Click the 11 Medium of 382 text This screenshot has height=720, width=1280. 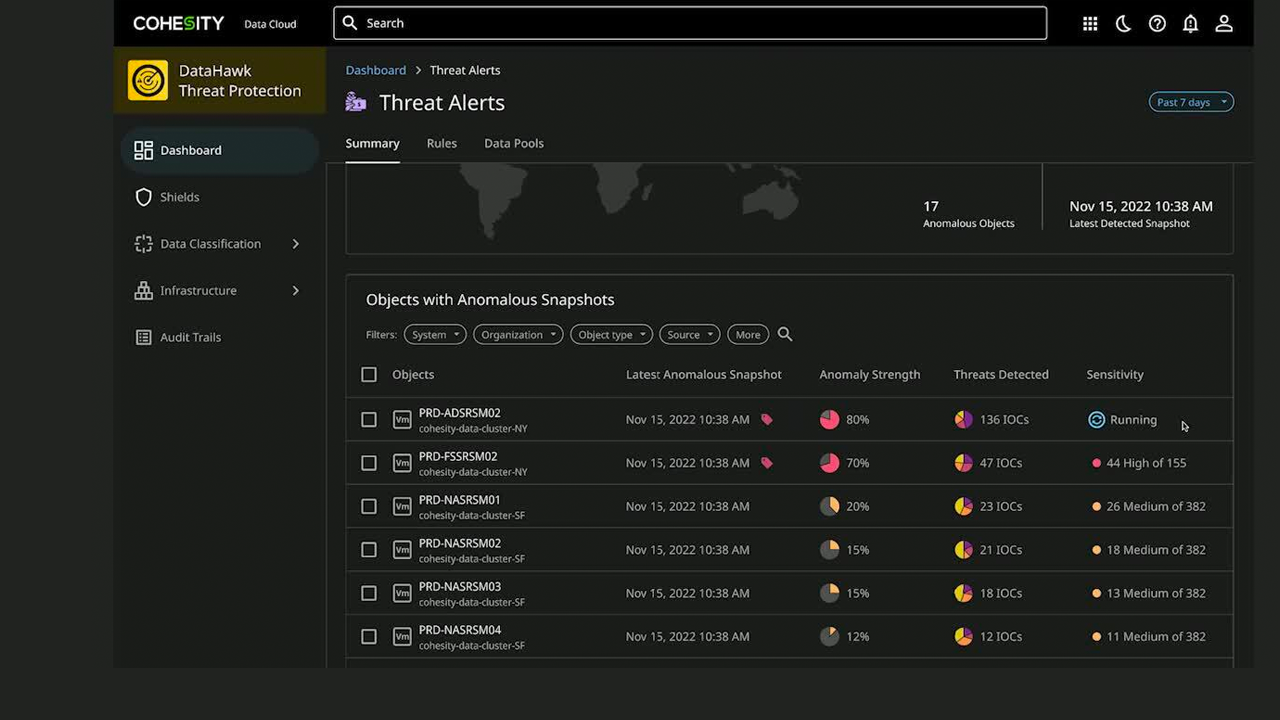coord(1156,636)
